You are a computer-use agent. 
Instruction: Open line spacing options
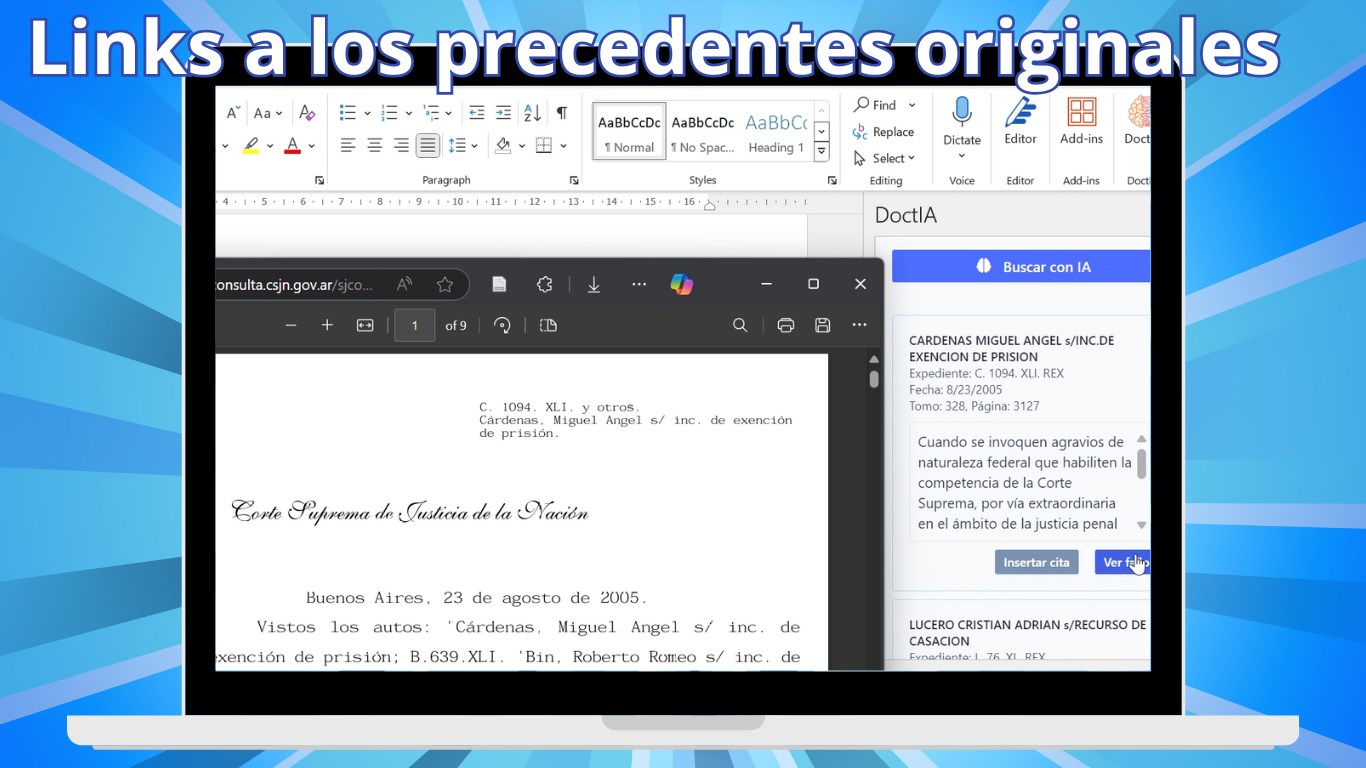[462, 146]
